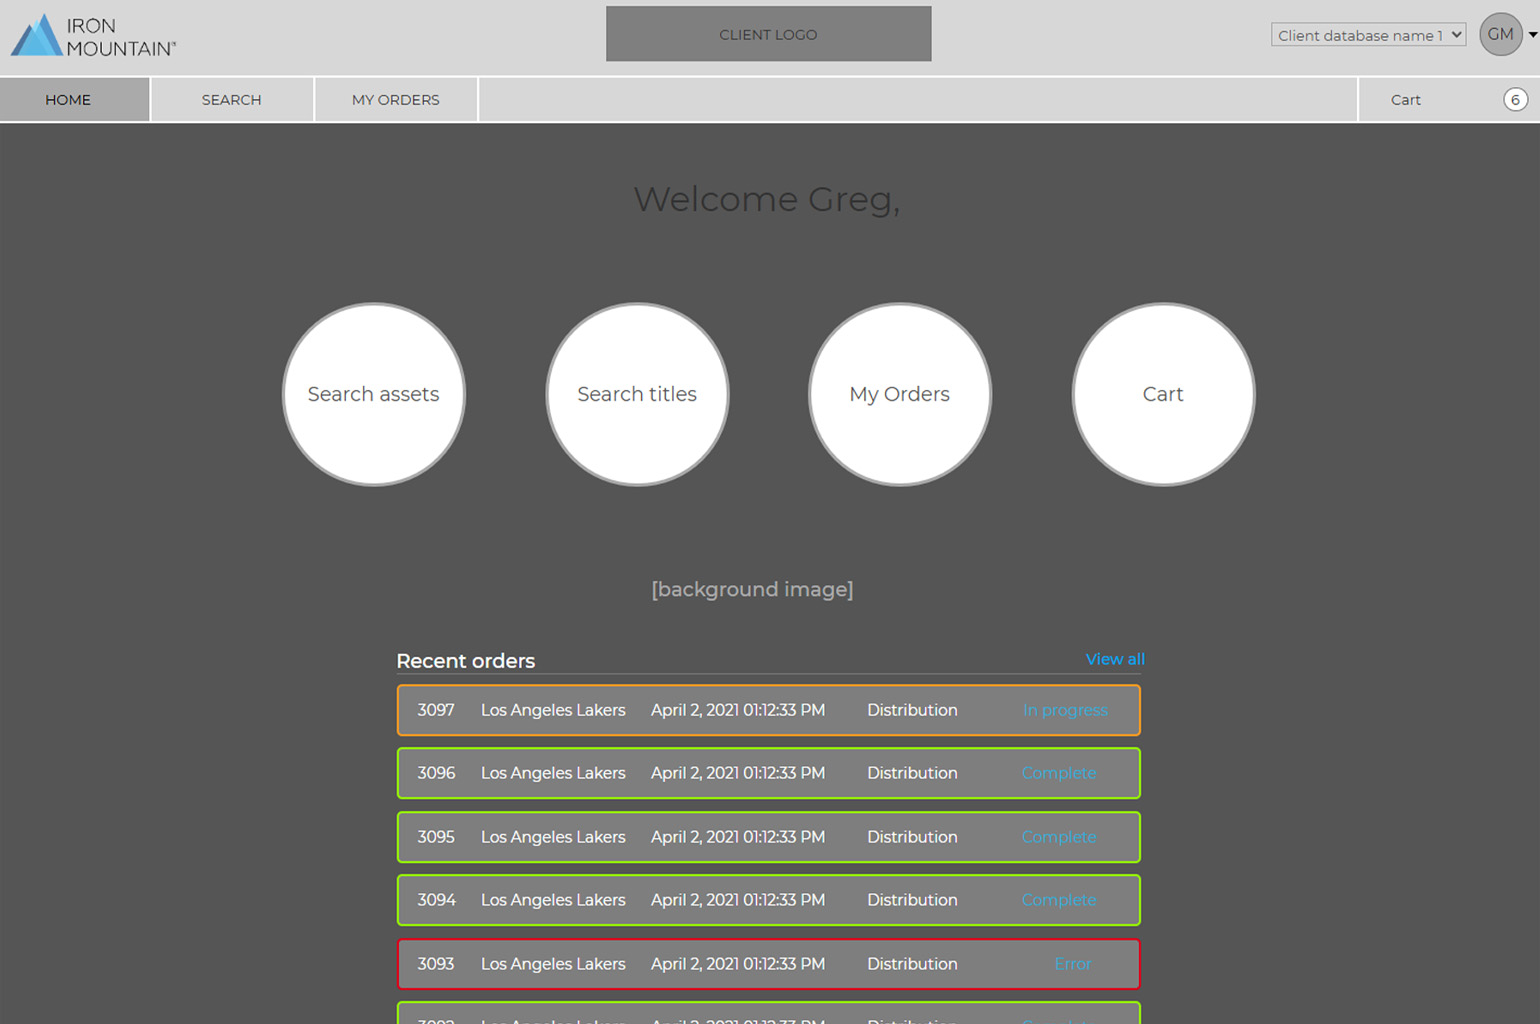Open the Cart circle shortcut
Viewport: 1540px width, 1024px height.
1162,395
